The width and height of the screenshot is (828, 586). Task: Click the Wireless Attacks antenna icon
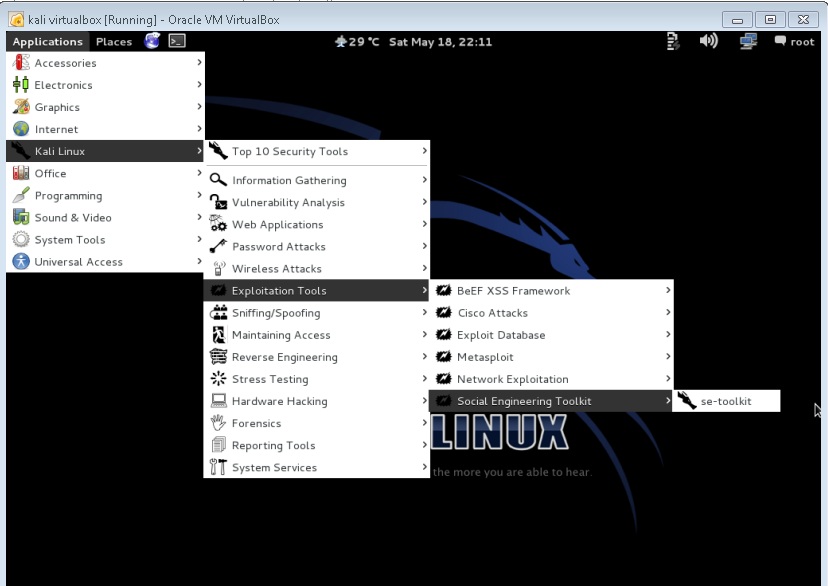[x=218, y=269]
